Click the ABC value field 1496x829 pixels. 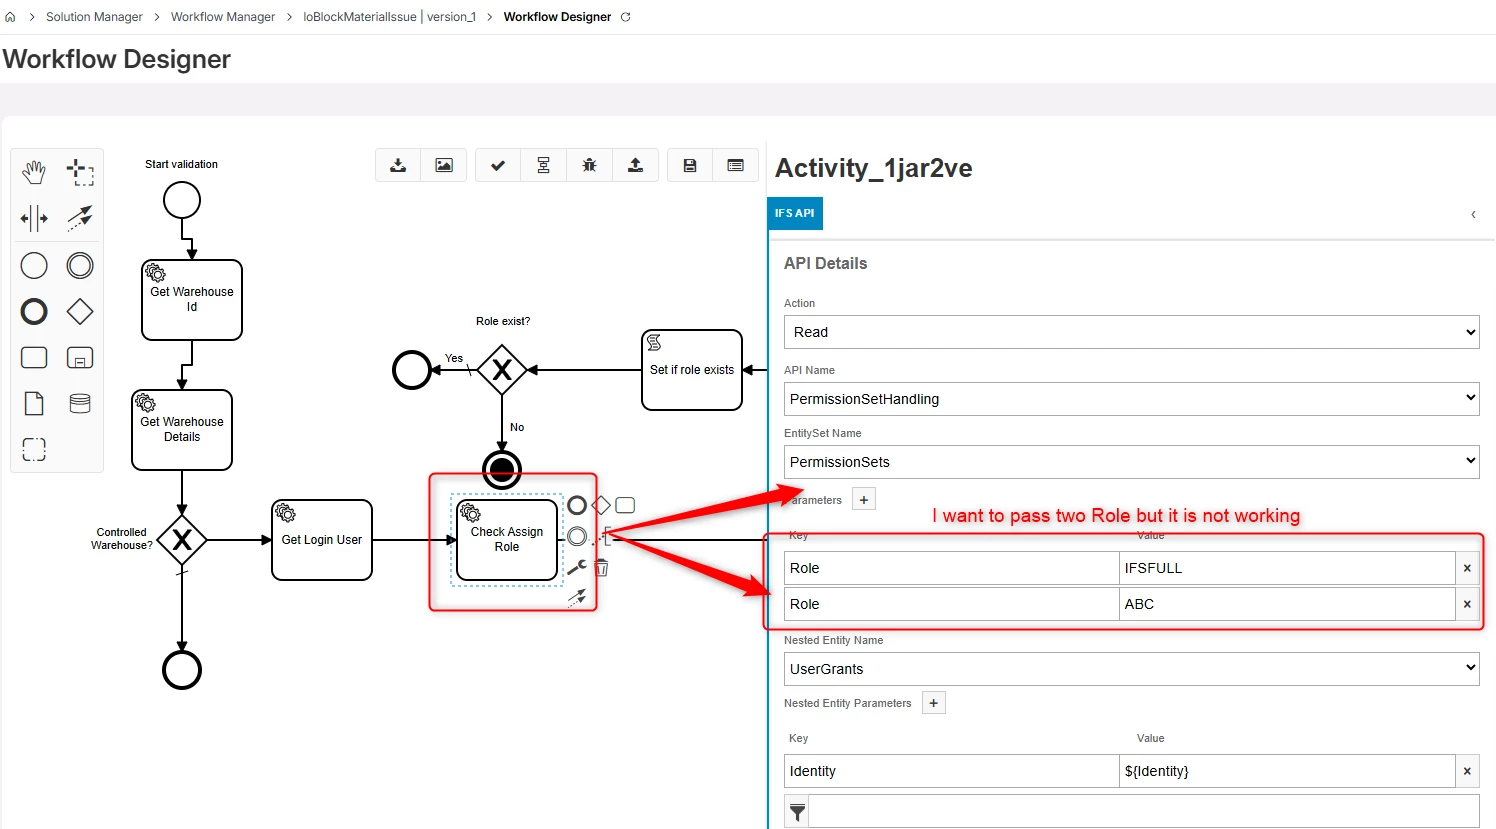click(1287, 604)
